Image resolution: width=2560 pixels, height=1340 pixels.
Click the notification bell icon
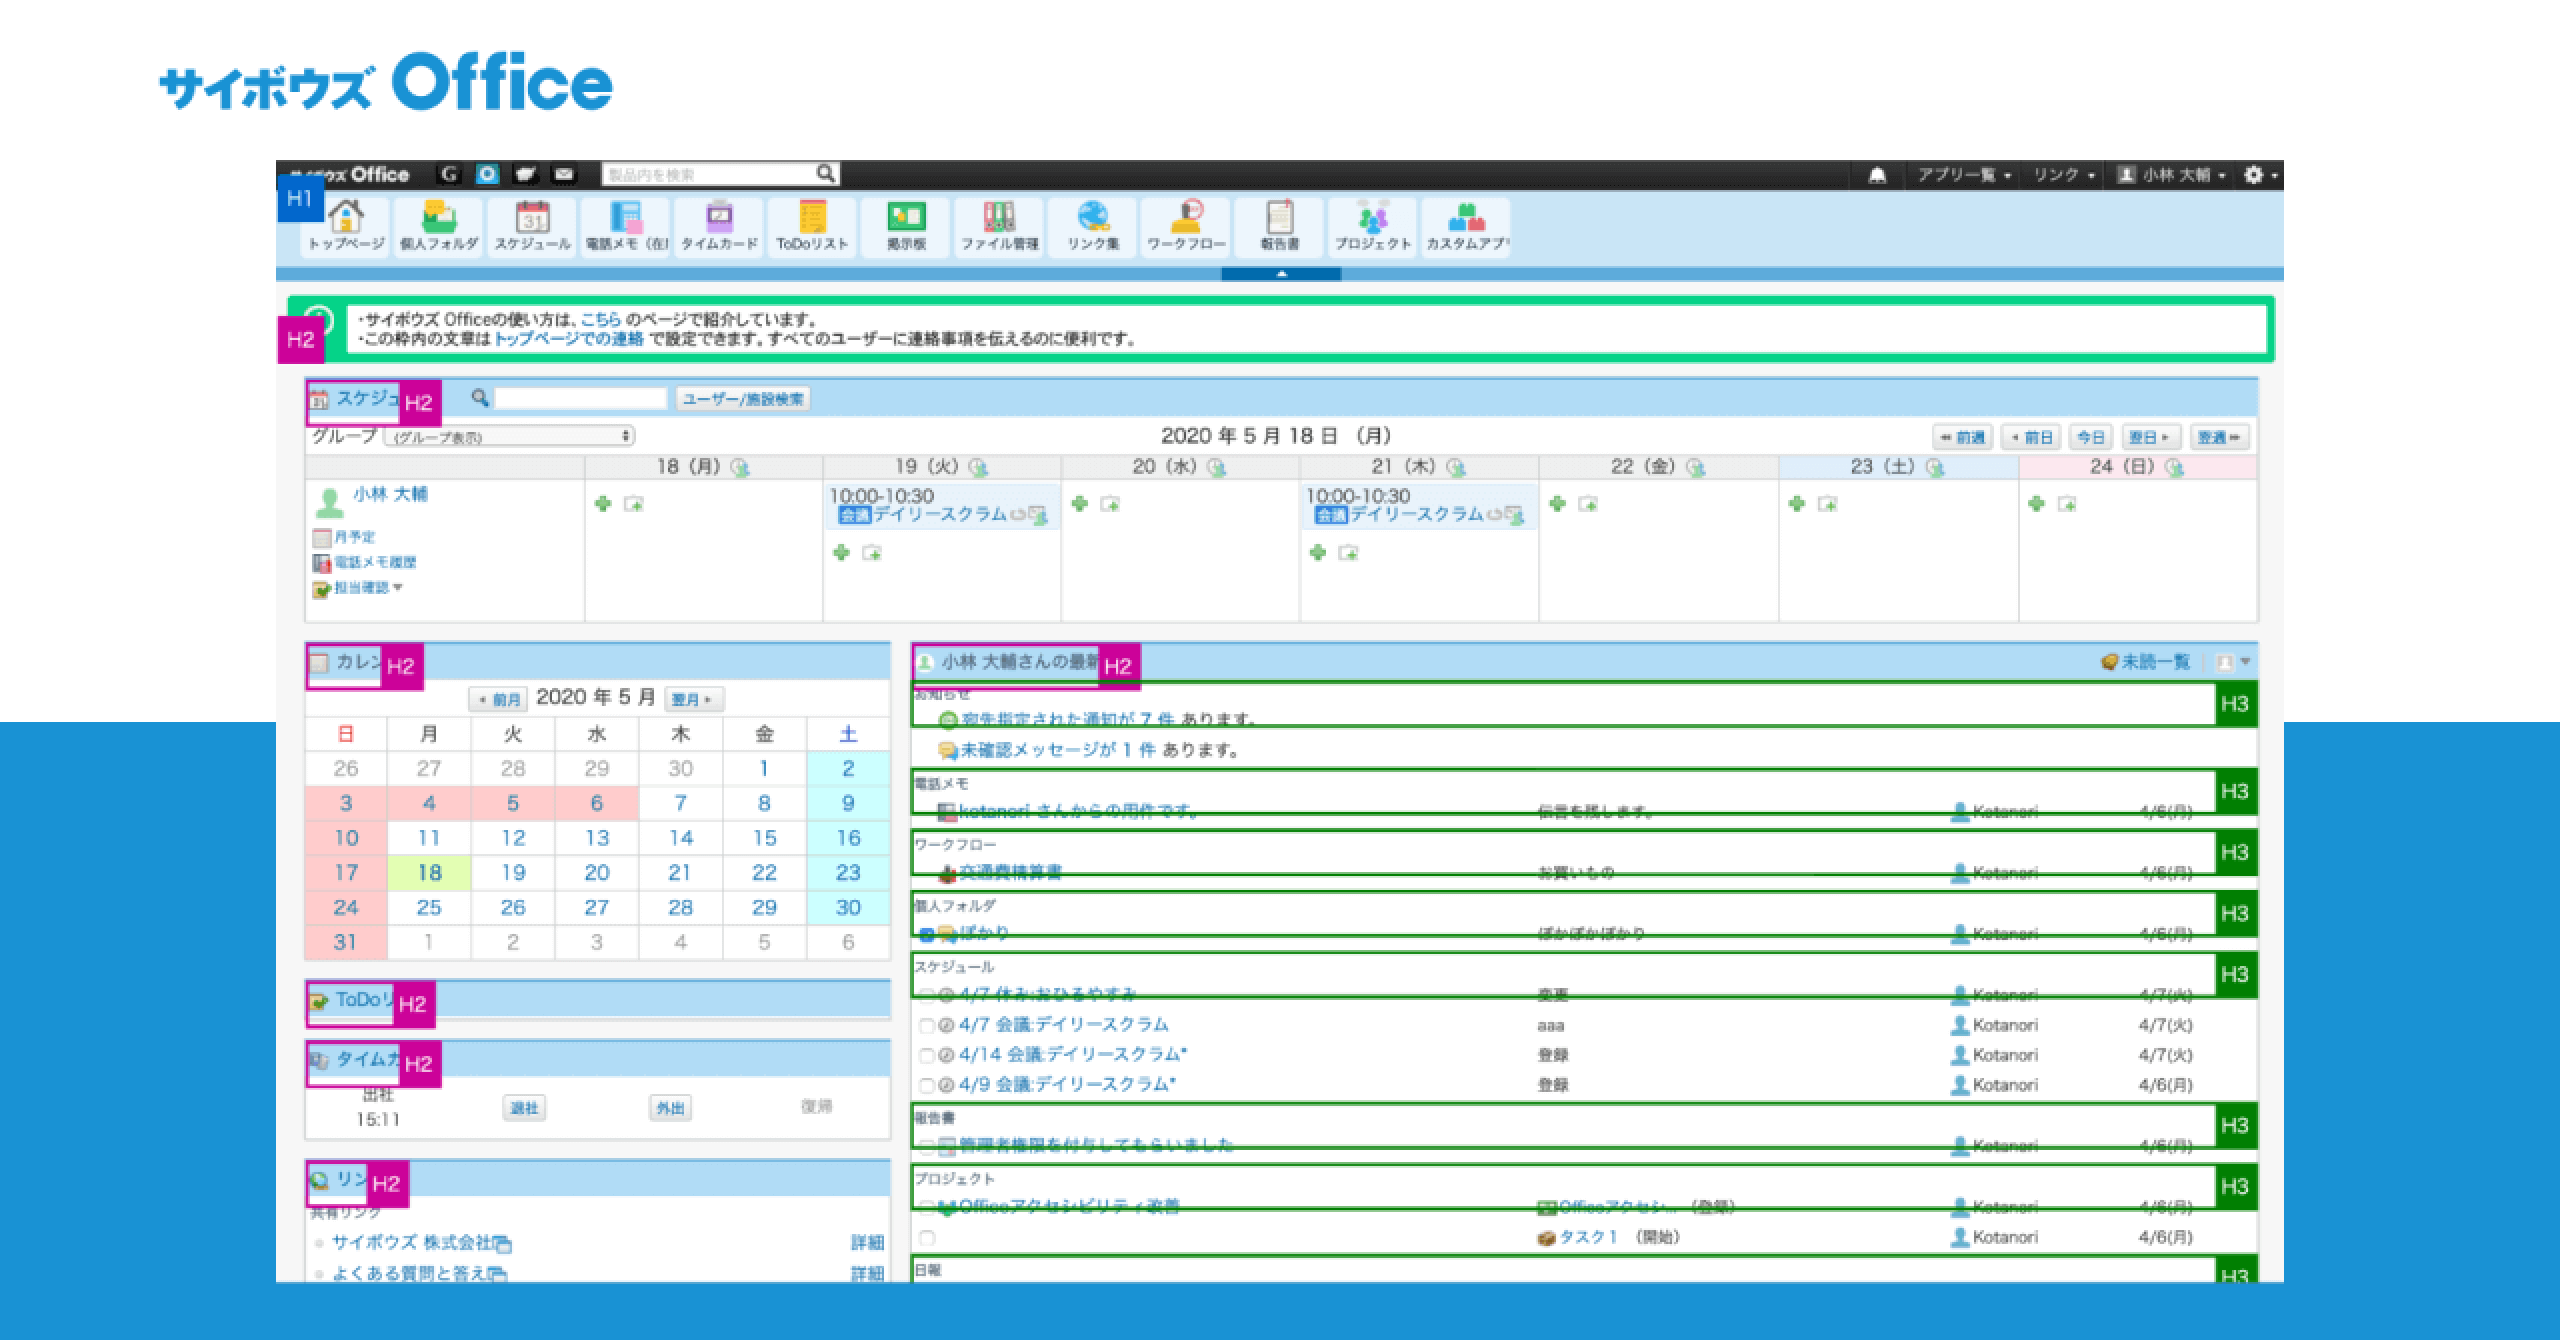[x=1877, y=175]
